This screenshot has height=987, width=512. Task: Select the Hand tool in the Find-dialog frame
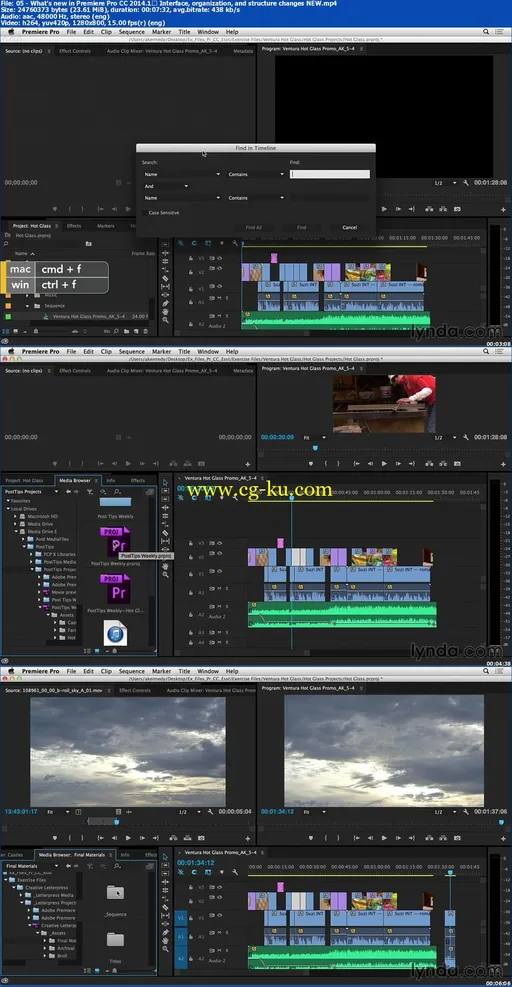[x=166, y=311]
